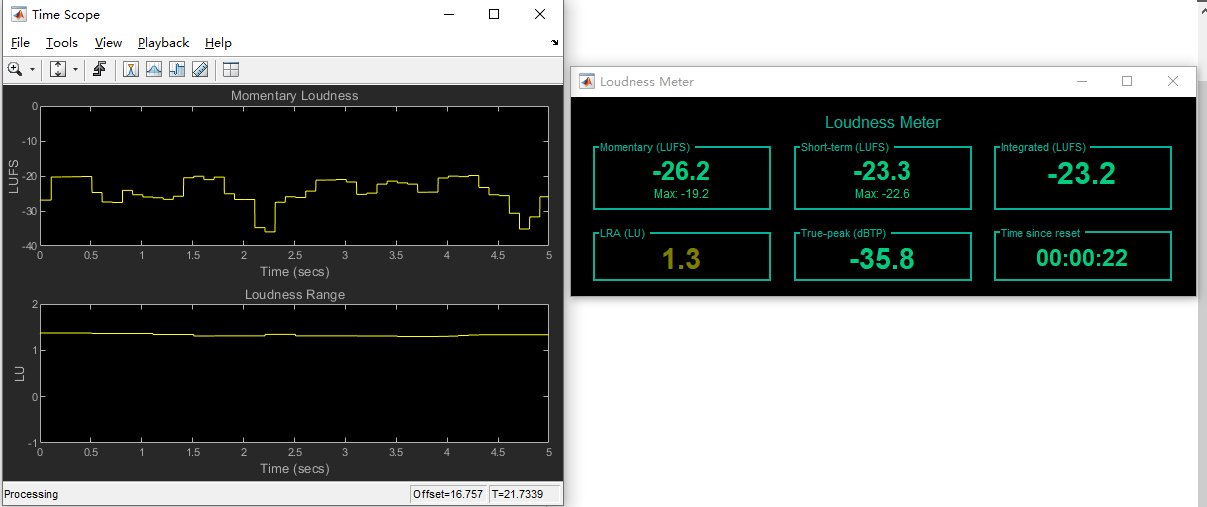Click the Momentary value -26.2
This screenshot has width=1207, height=507.
click(681, 172)
